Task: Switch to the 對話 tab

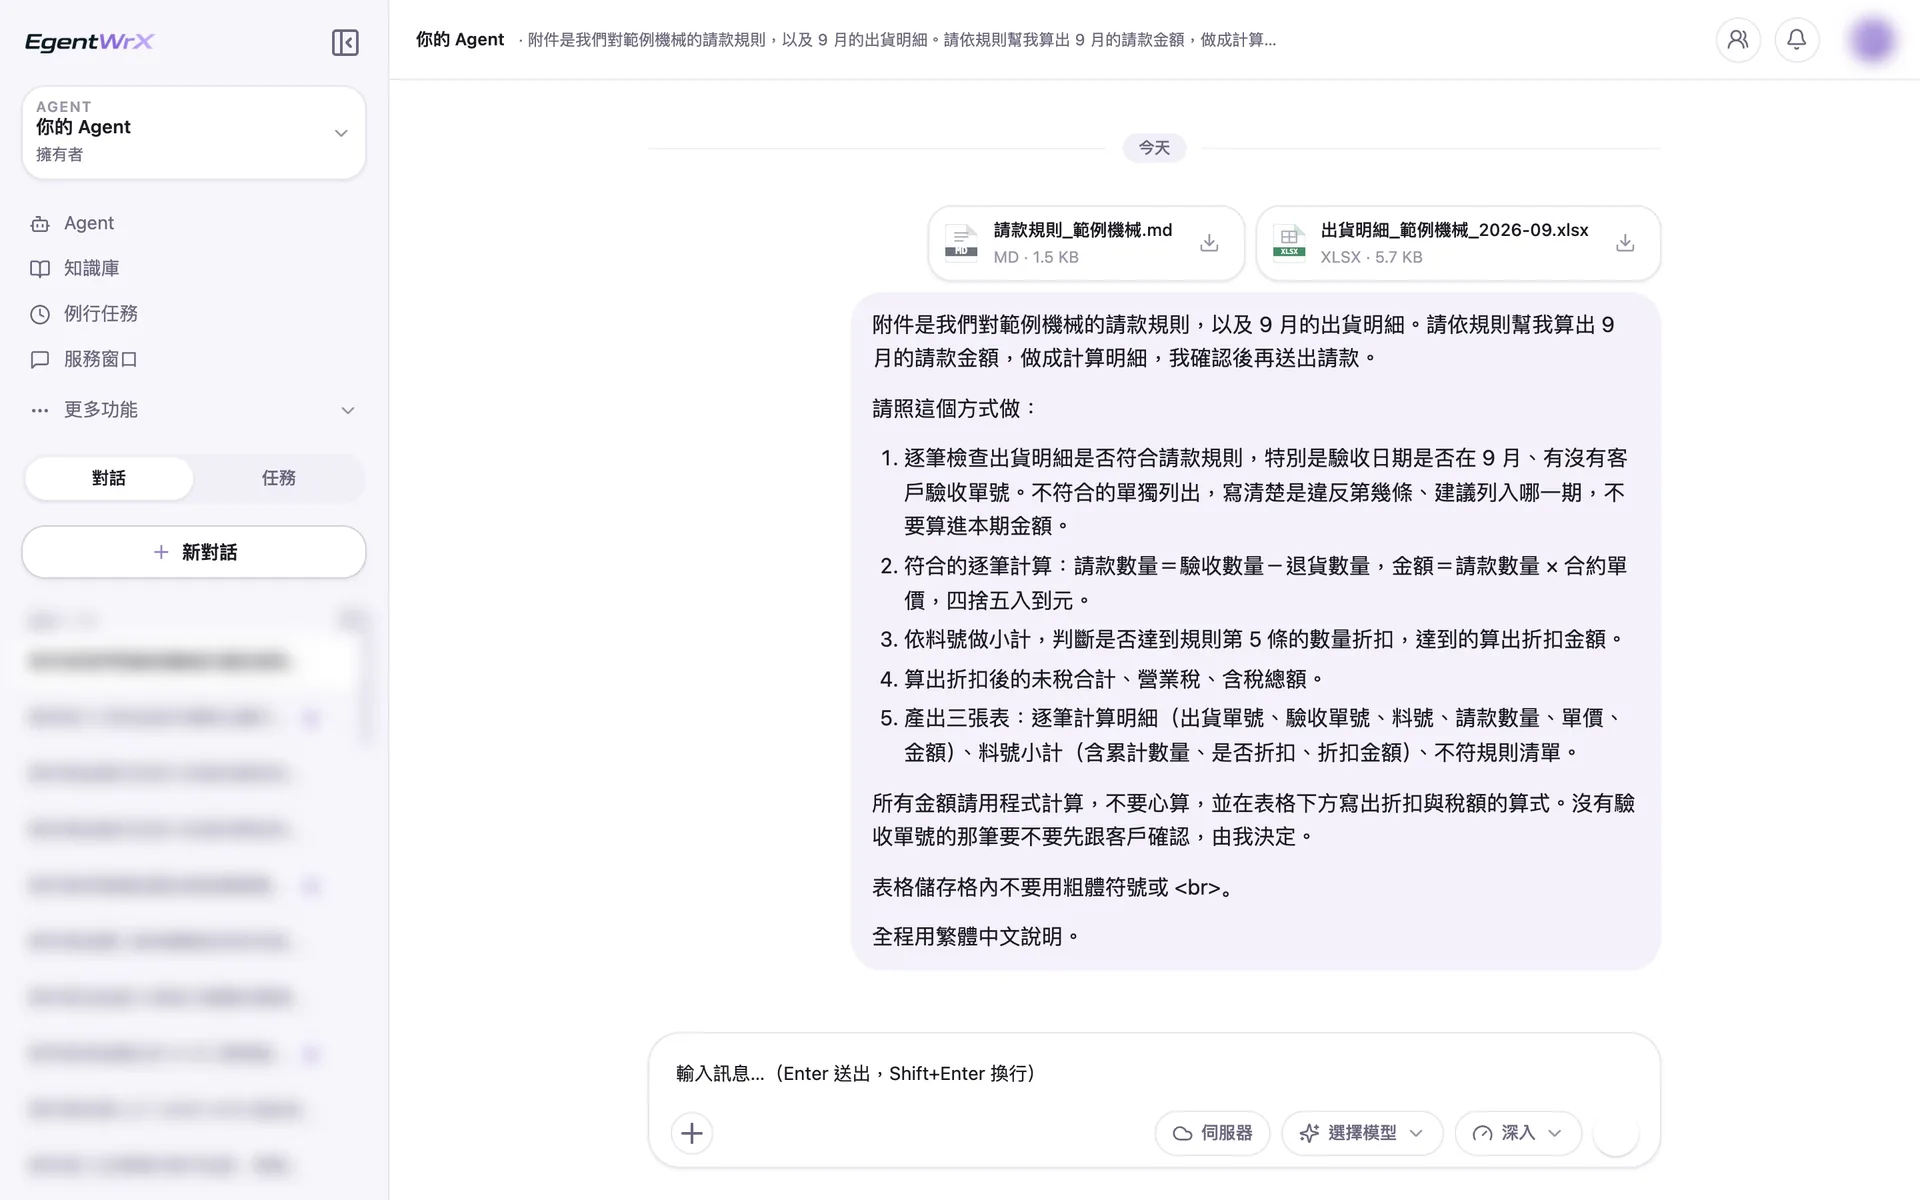Action: pyautogui.click(x=109, y=478)
